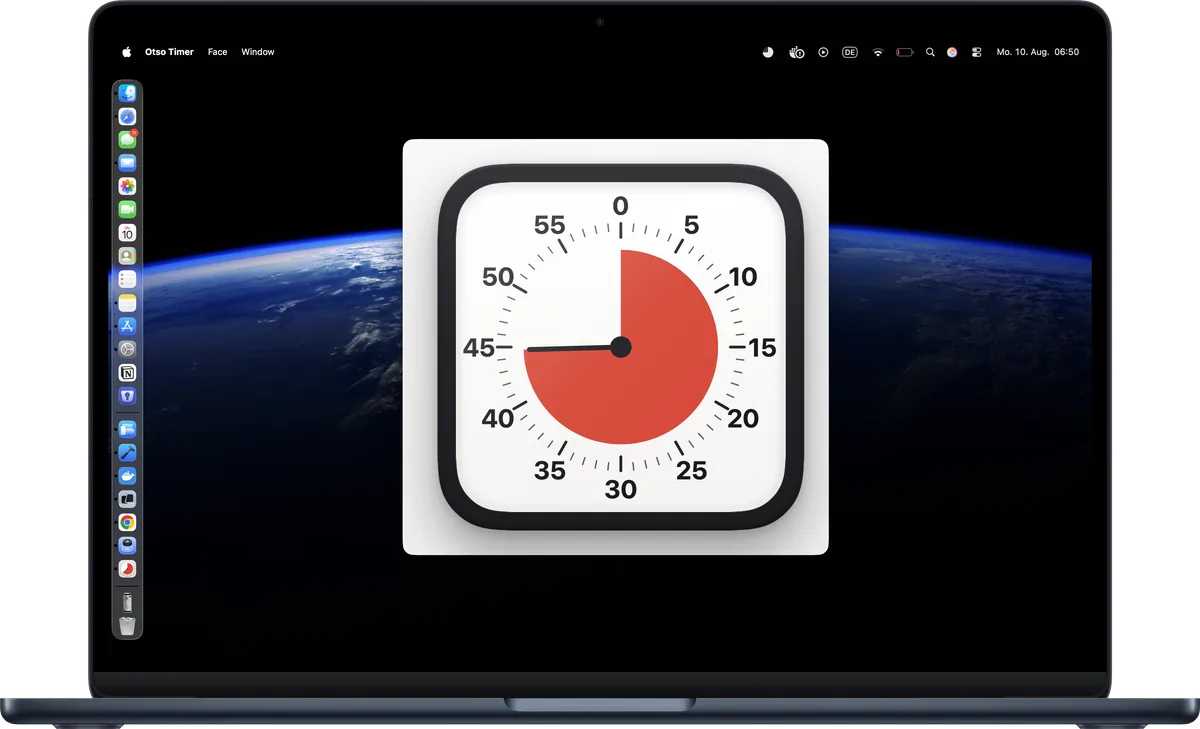The width and height of the screenshot is (1200, 729).
Task: Open the Apple menu
Action: coord(127,52)
